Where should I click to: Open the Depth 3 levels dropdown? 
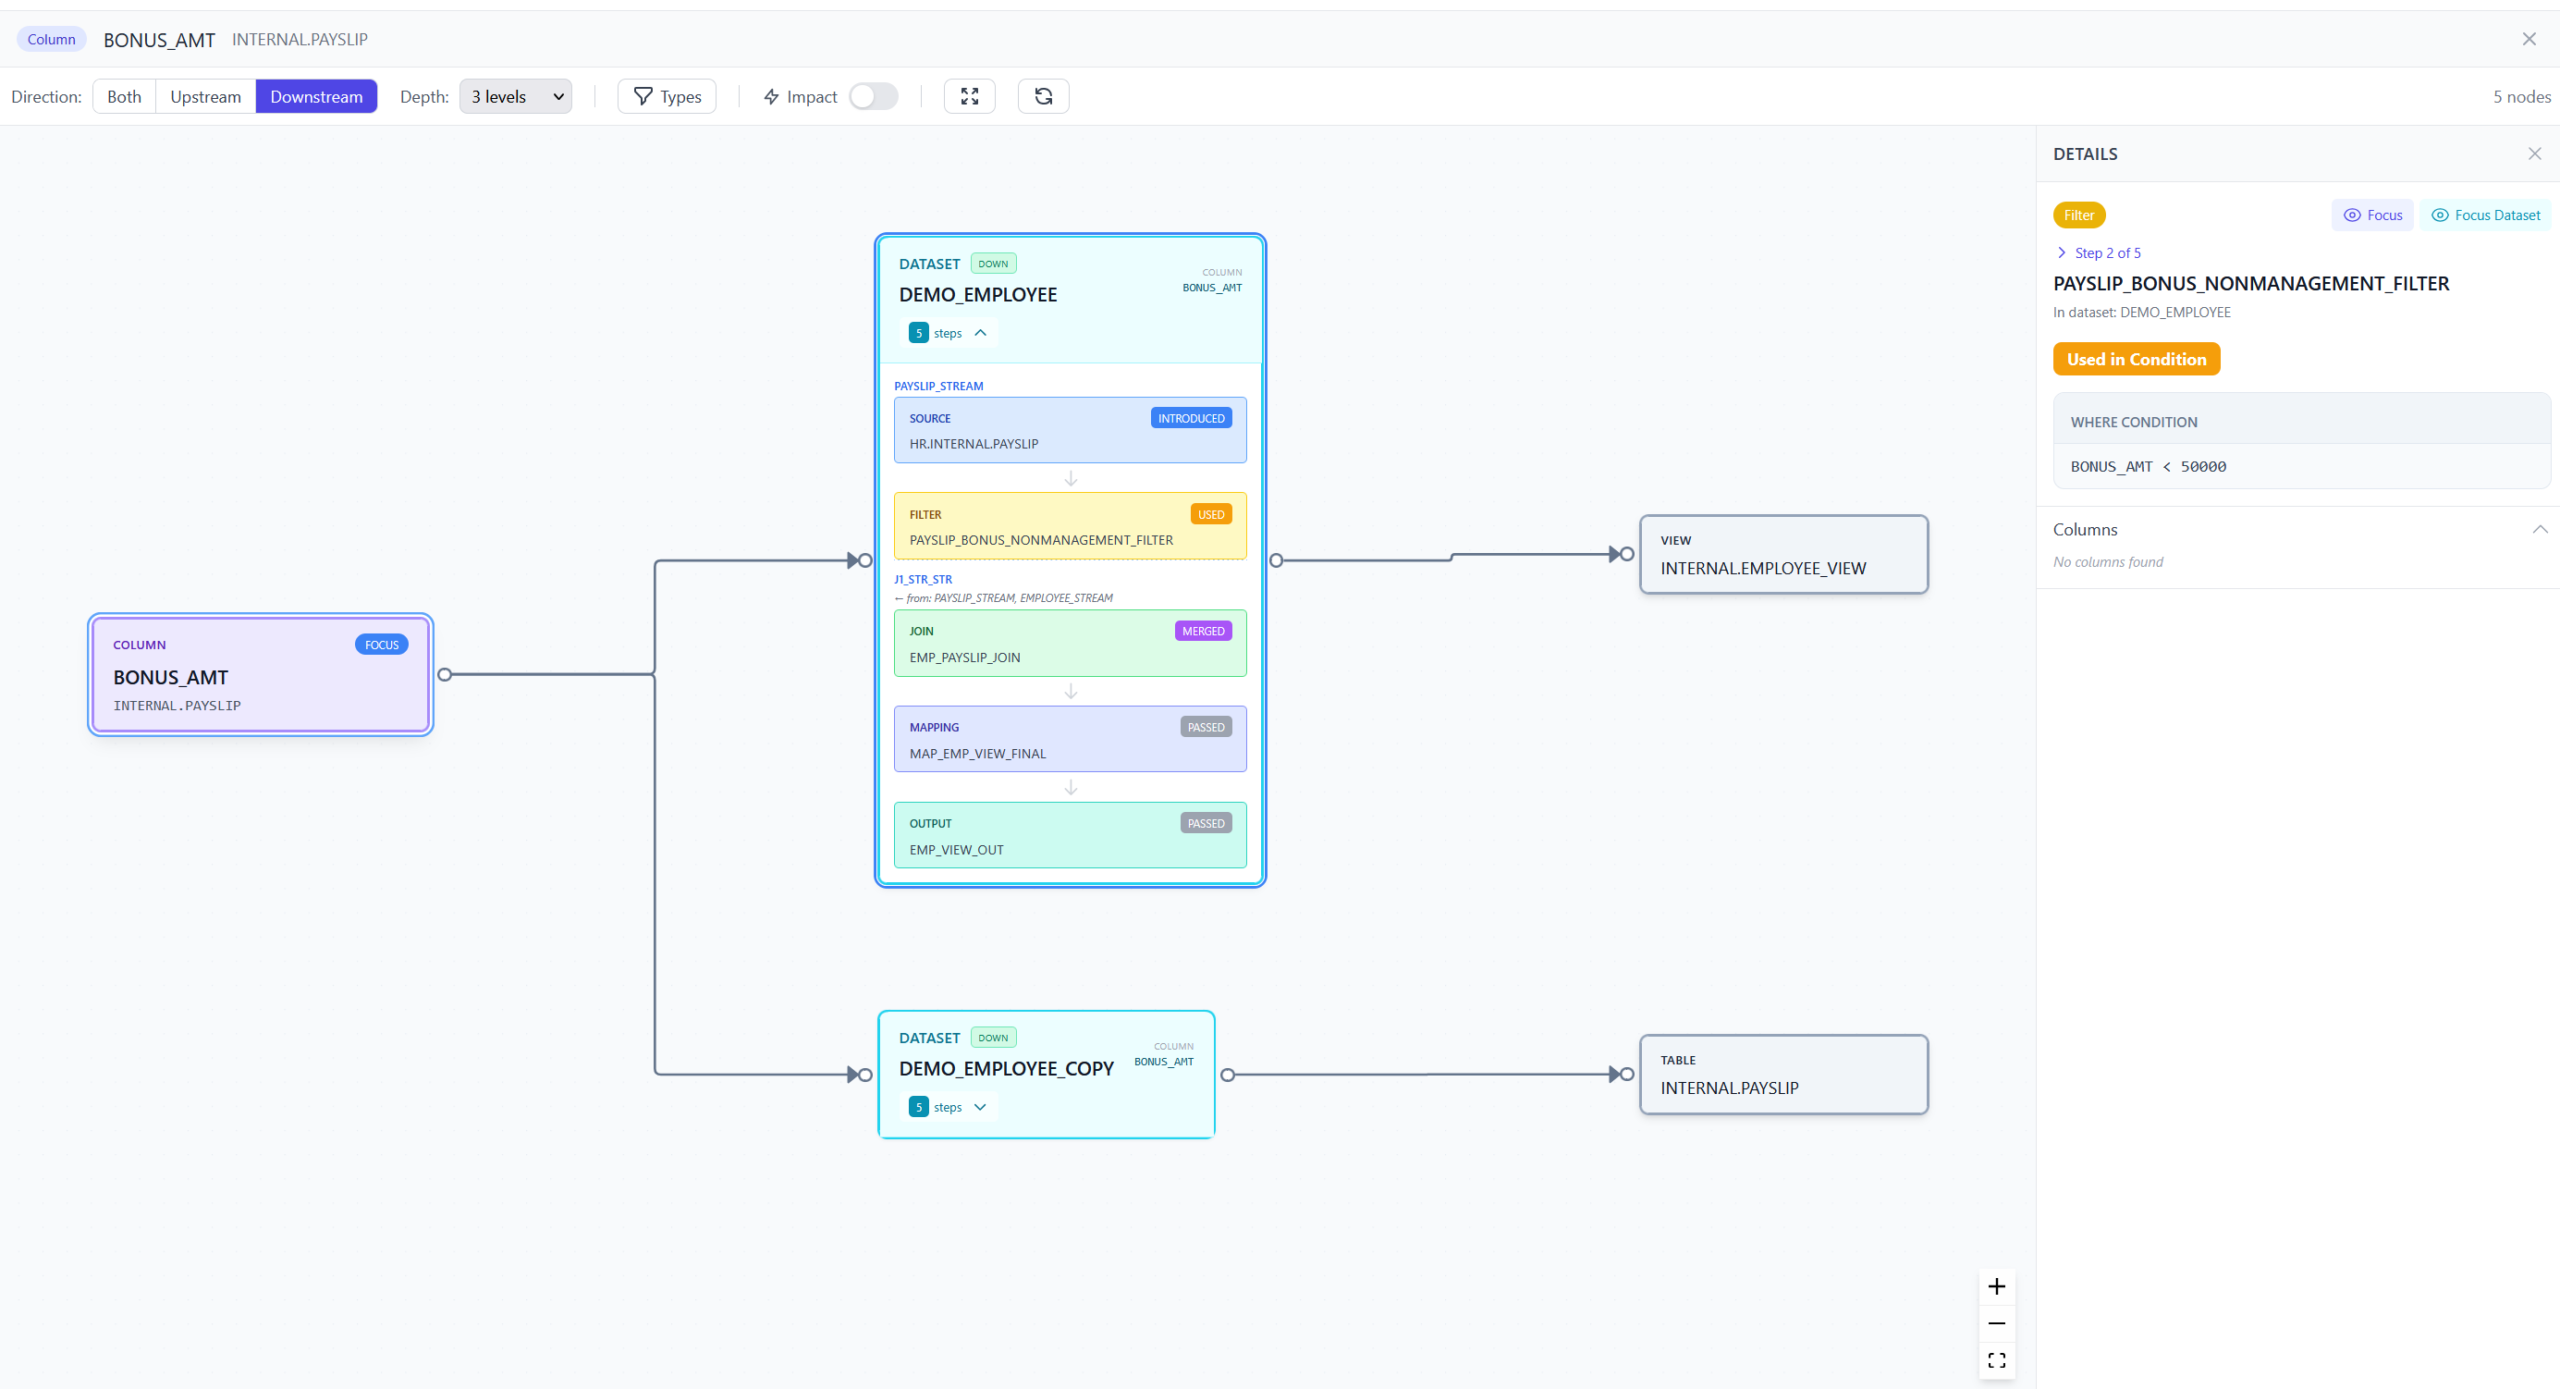tap(516, 96)
